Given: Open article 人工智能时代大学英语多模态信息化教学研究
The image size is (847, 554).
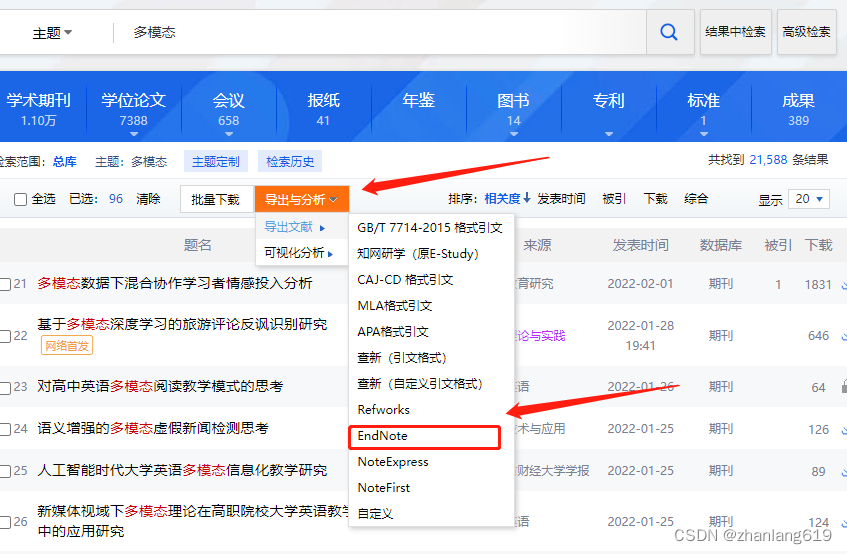Looking at the screenshot, I should click(x=182, y=470).
